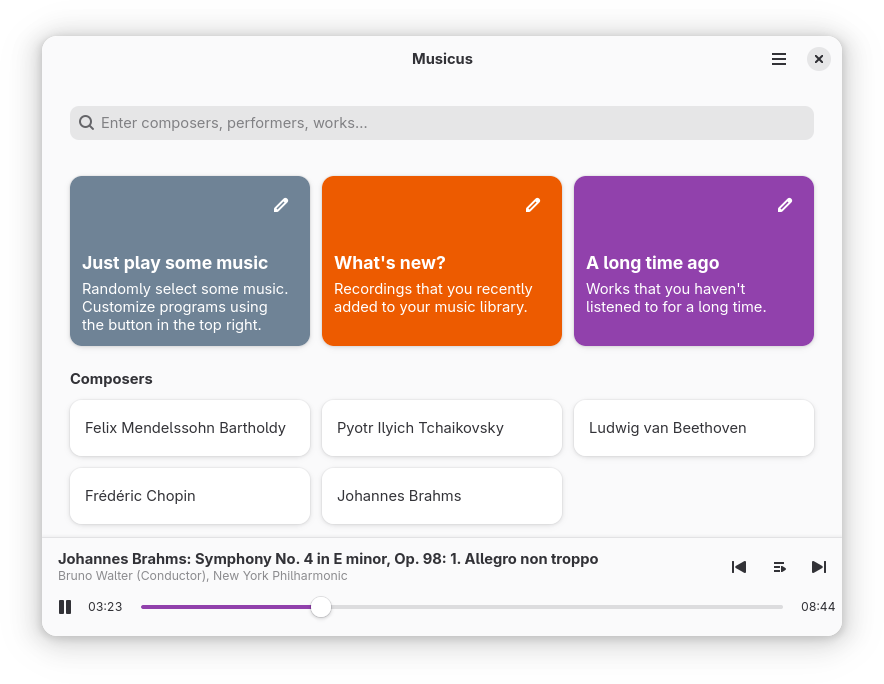This screenshot has height=684, width=884.
Task: Focus the composers, performers, works search field
Action: (450, 123)
